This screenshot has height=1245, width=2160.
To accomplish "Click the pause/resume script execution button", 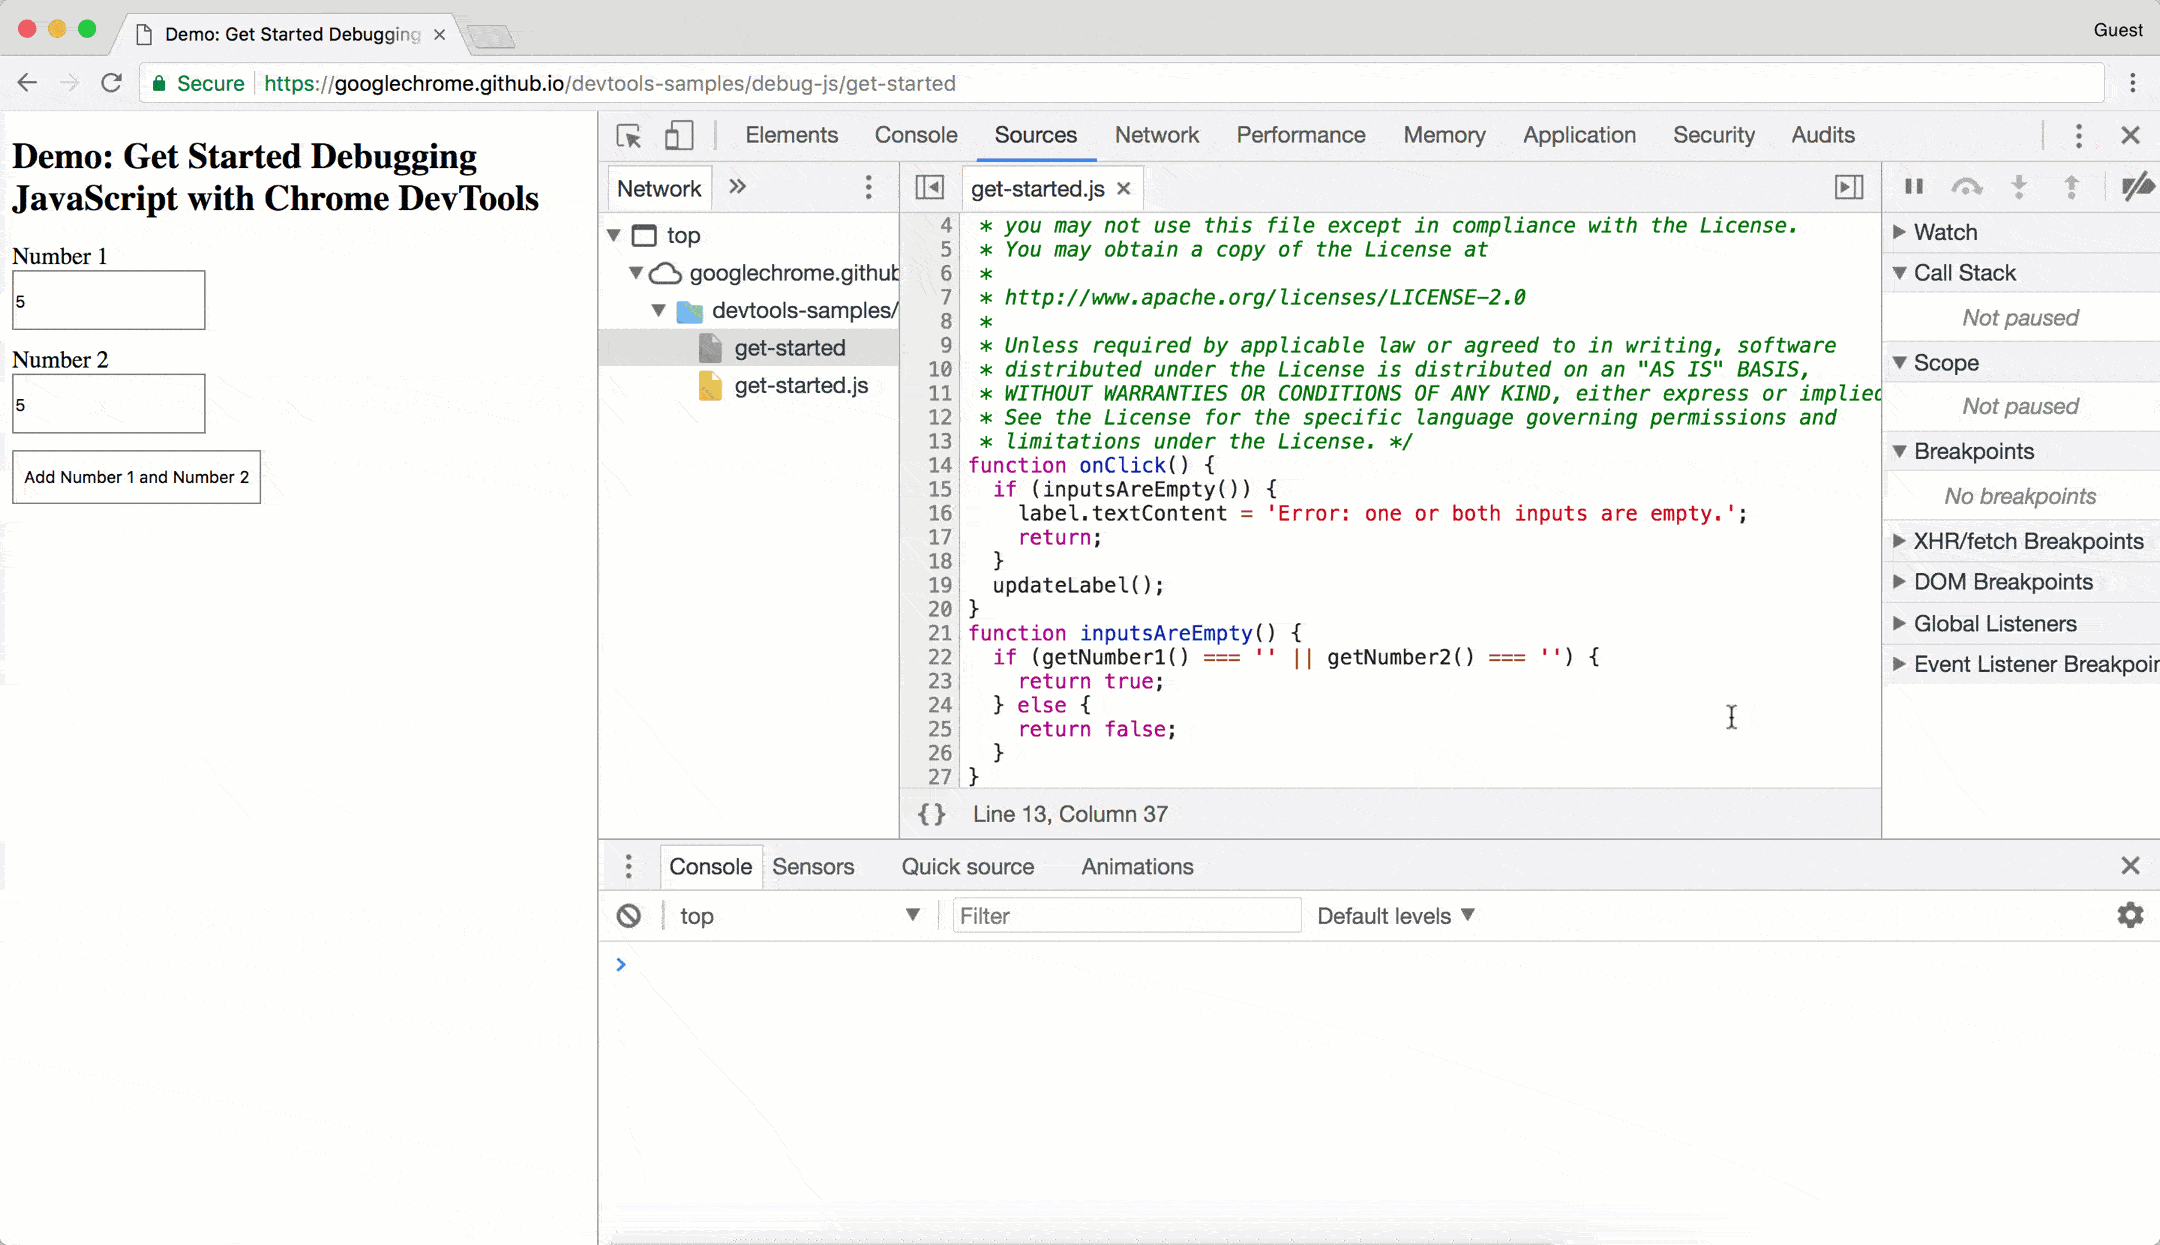I will (x=1915, y=187).
